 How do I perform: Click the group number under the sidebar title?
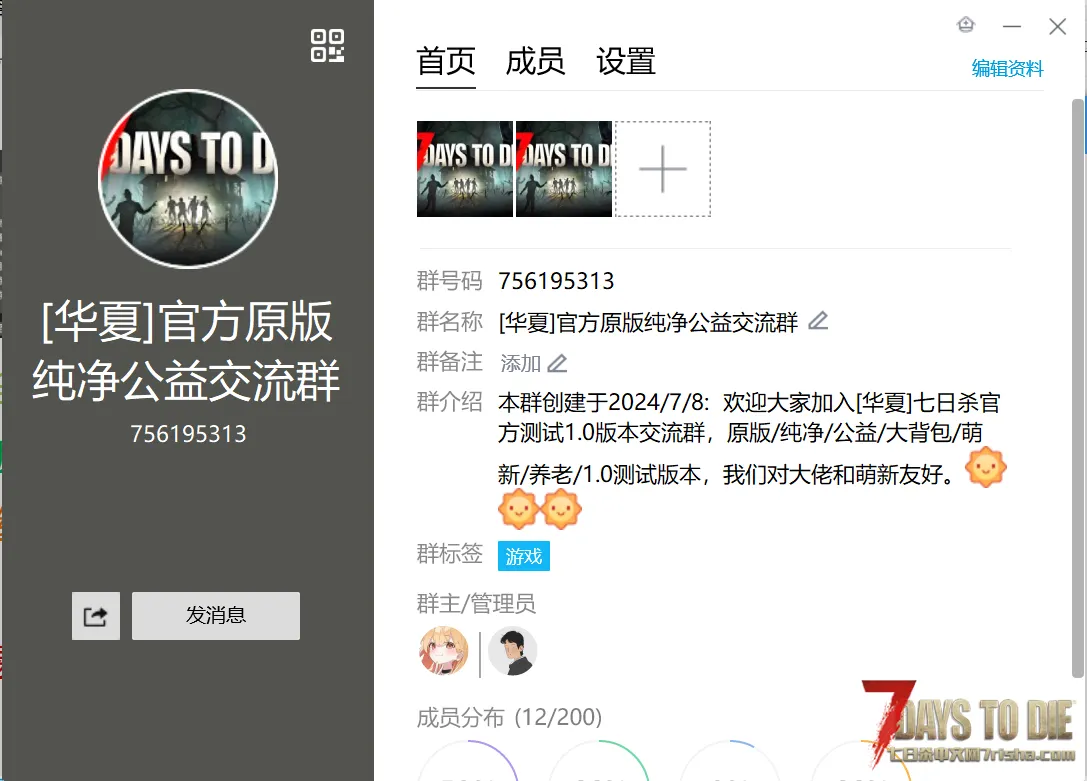(x=188, y=434)
